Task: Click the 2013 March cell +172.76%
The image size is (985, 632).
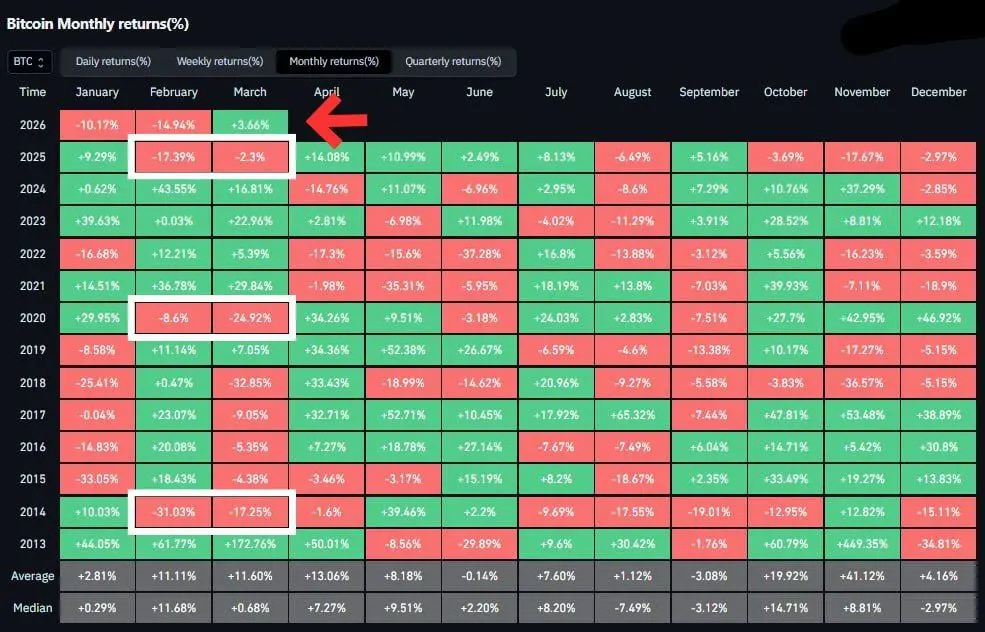Action: pyautogui.click(x=250, y=544)
